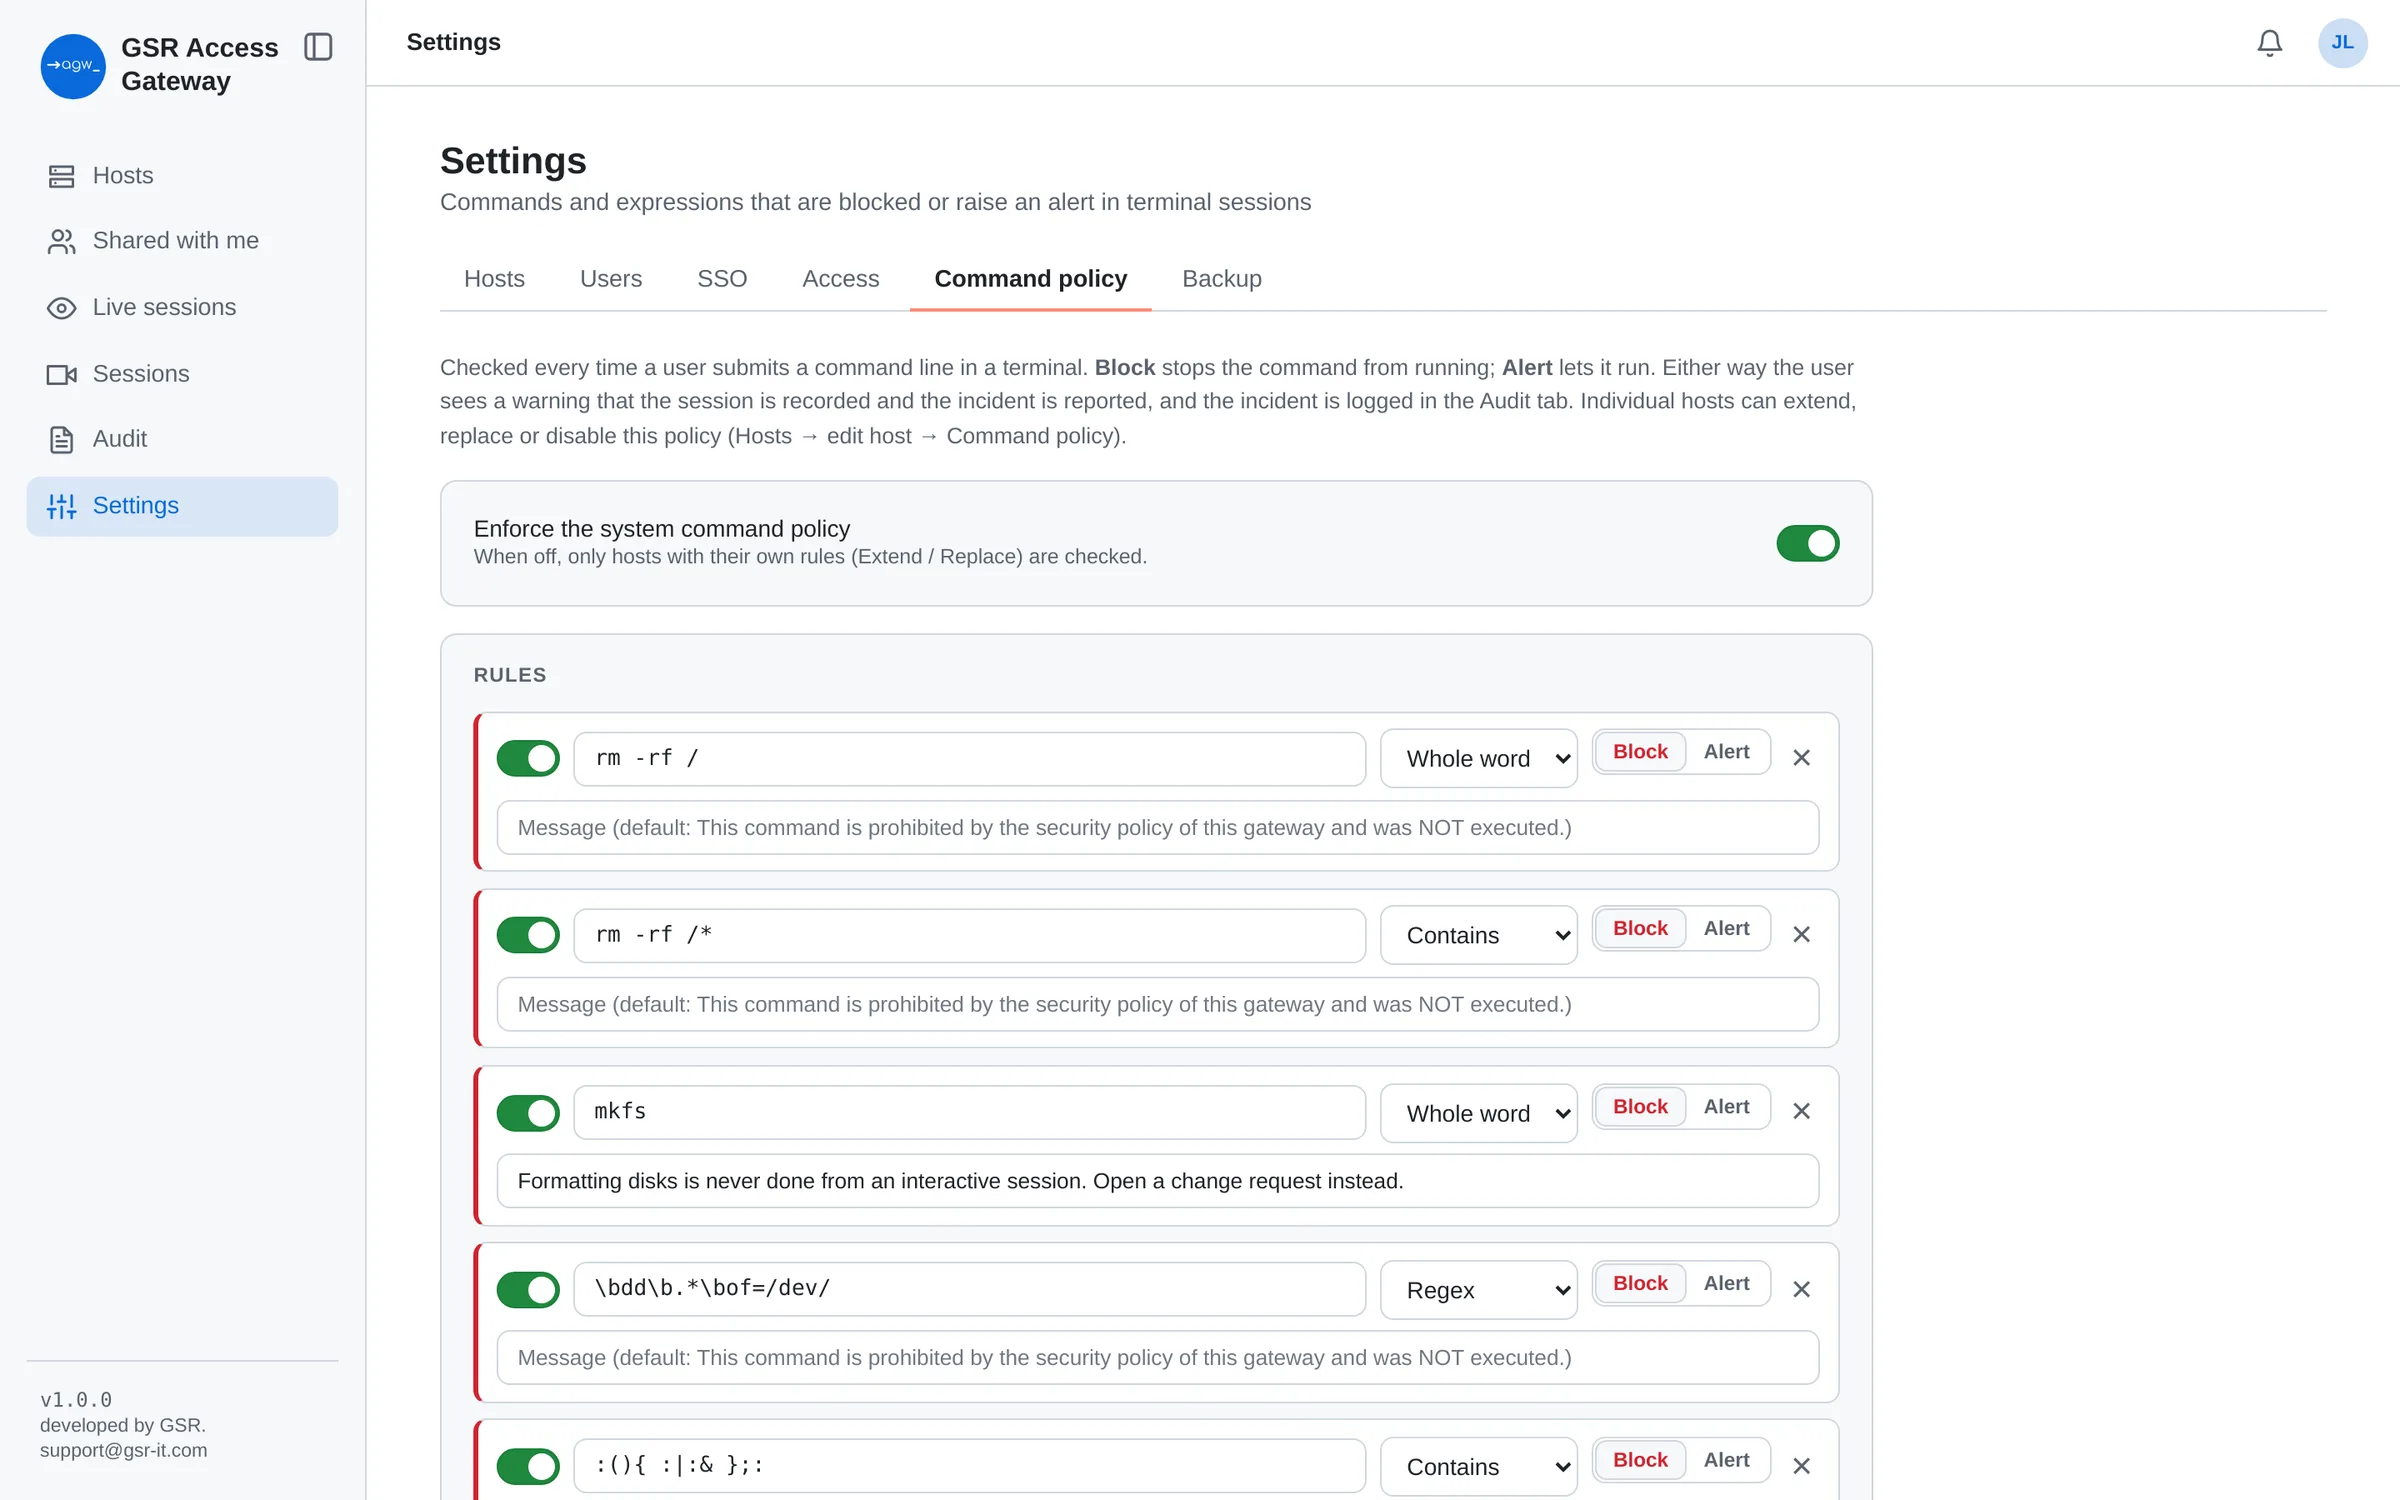Viewport: 2400px width, 1500px height.
Task: Delete the 'rm -rf /*' rule
Action: pos(1801,934)
